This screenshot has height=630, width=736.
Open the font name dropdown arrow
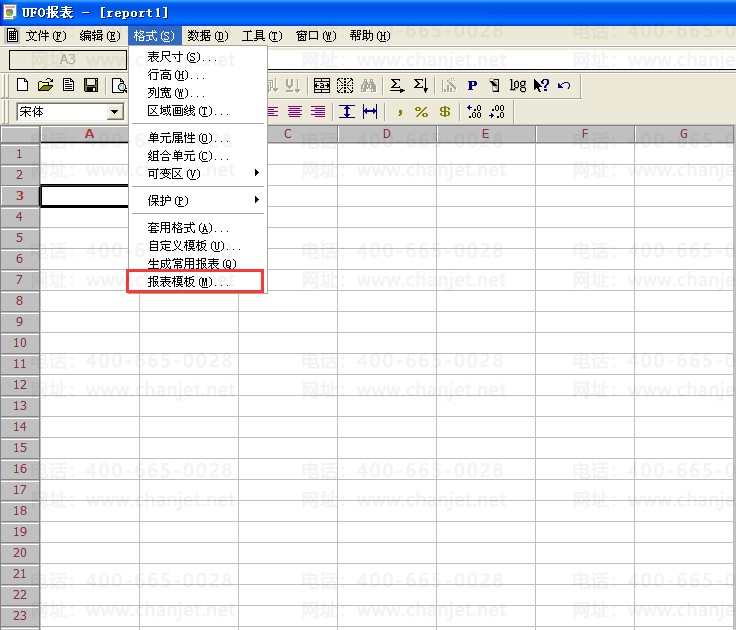(114, 112)
